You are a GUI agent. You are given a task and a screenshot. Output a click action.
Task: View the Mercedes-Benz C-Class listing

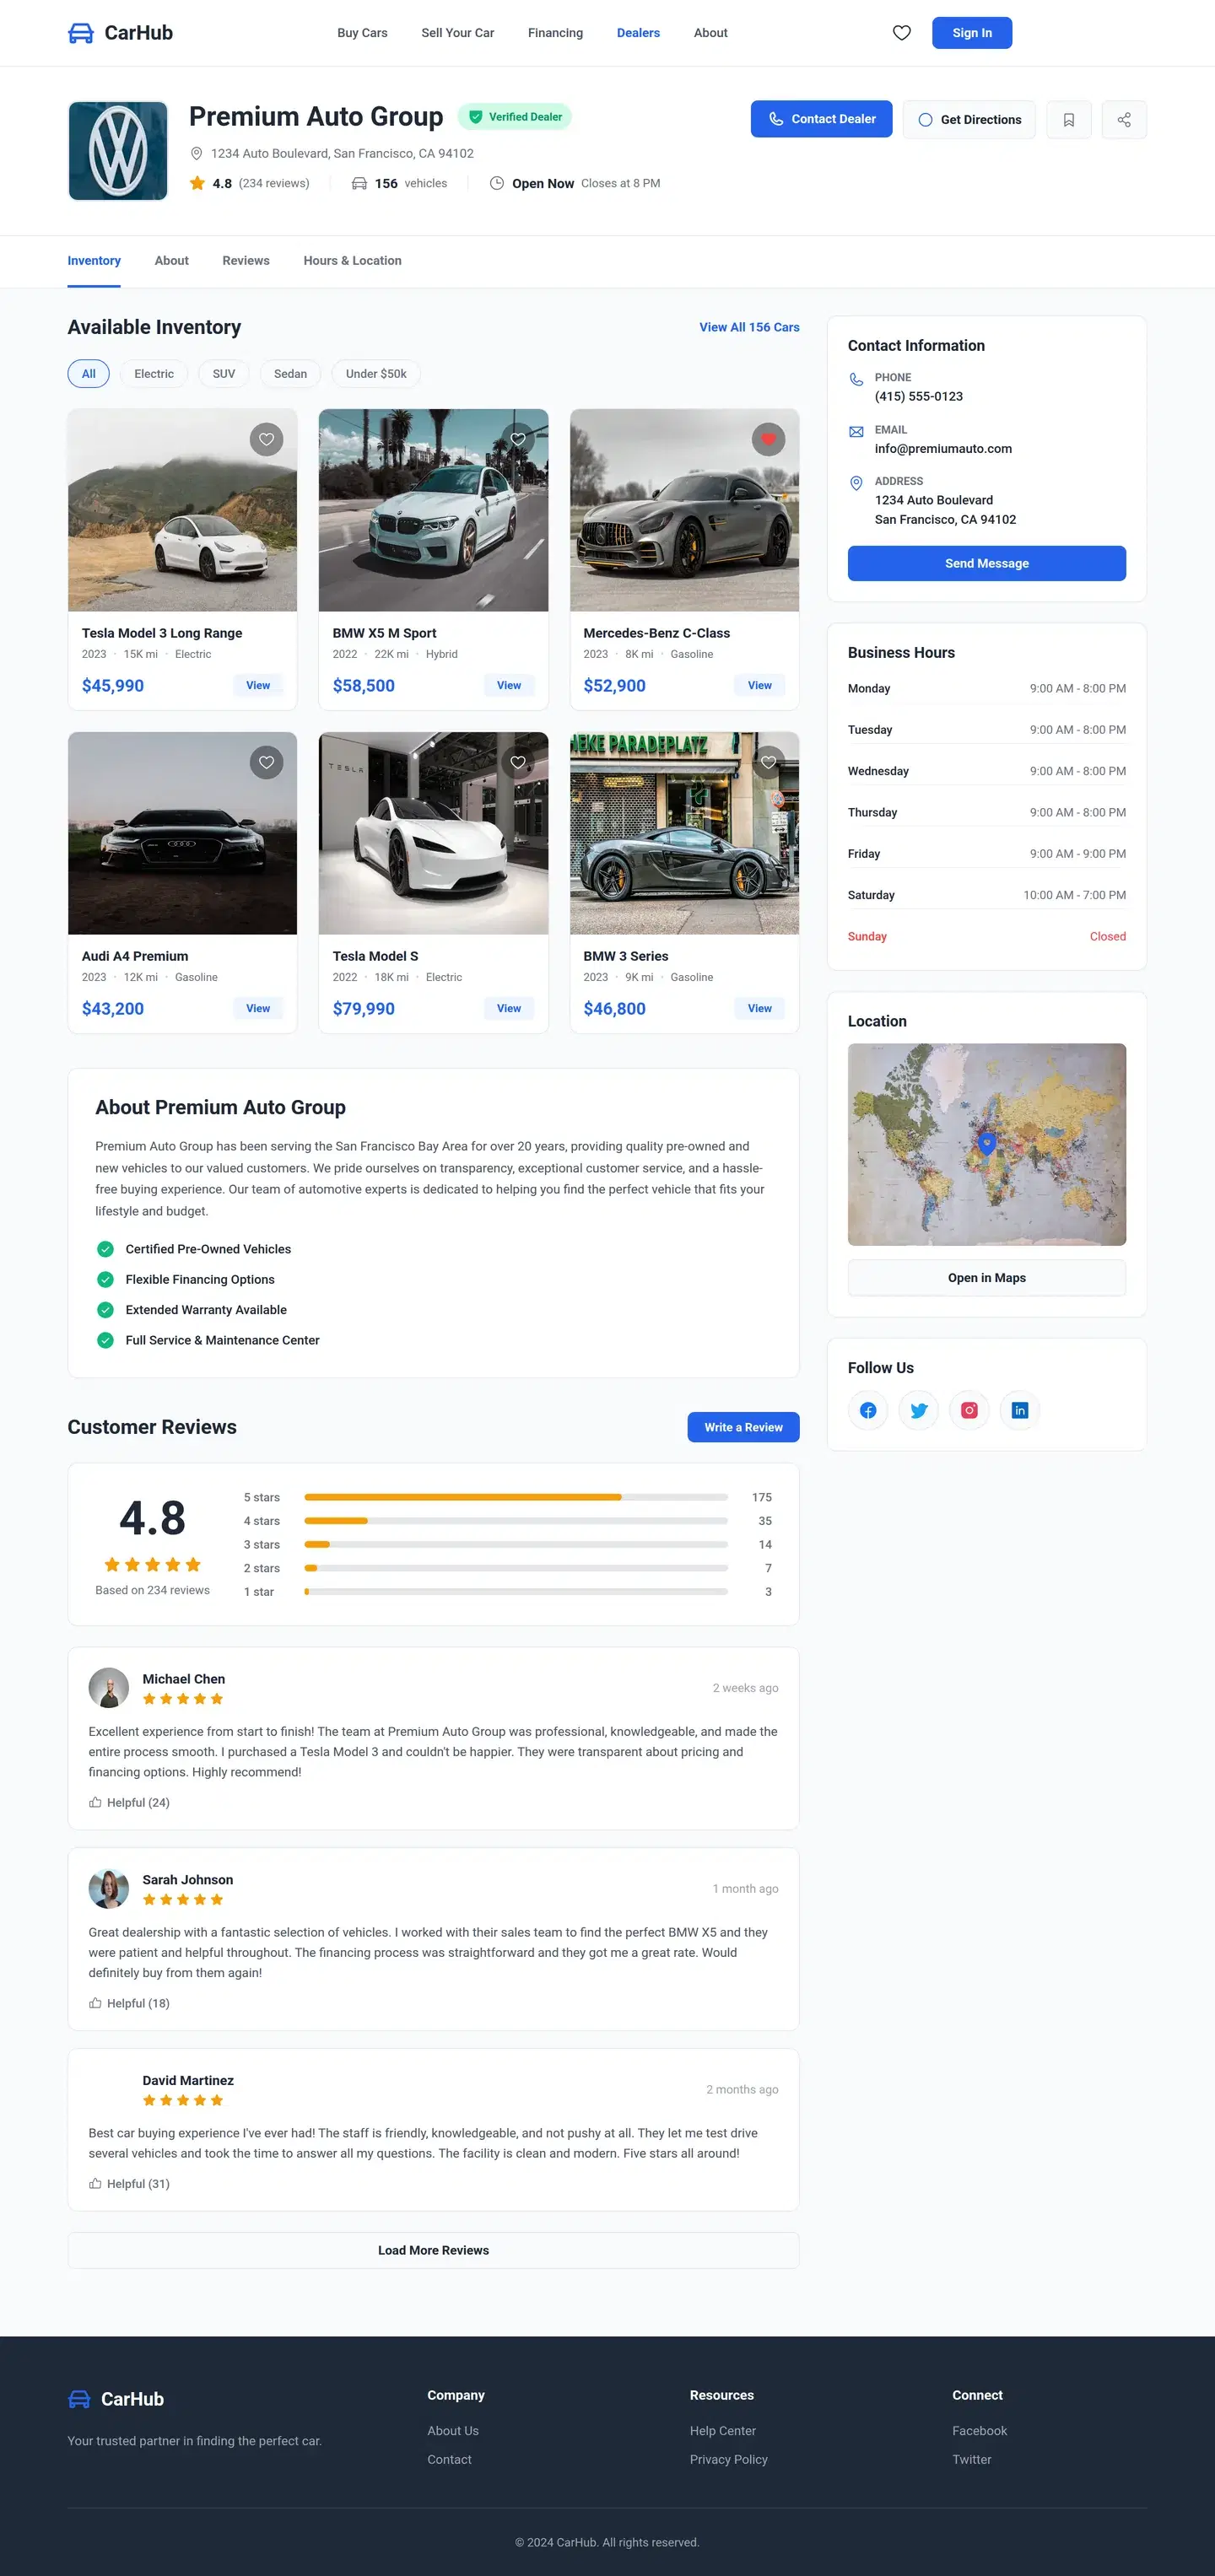coord(760,685)
